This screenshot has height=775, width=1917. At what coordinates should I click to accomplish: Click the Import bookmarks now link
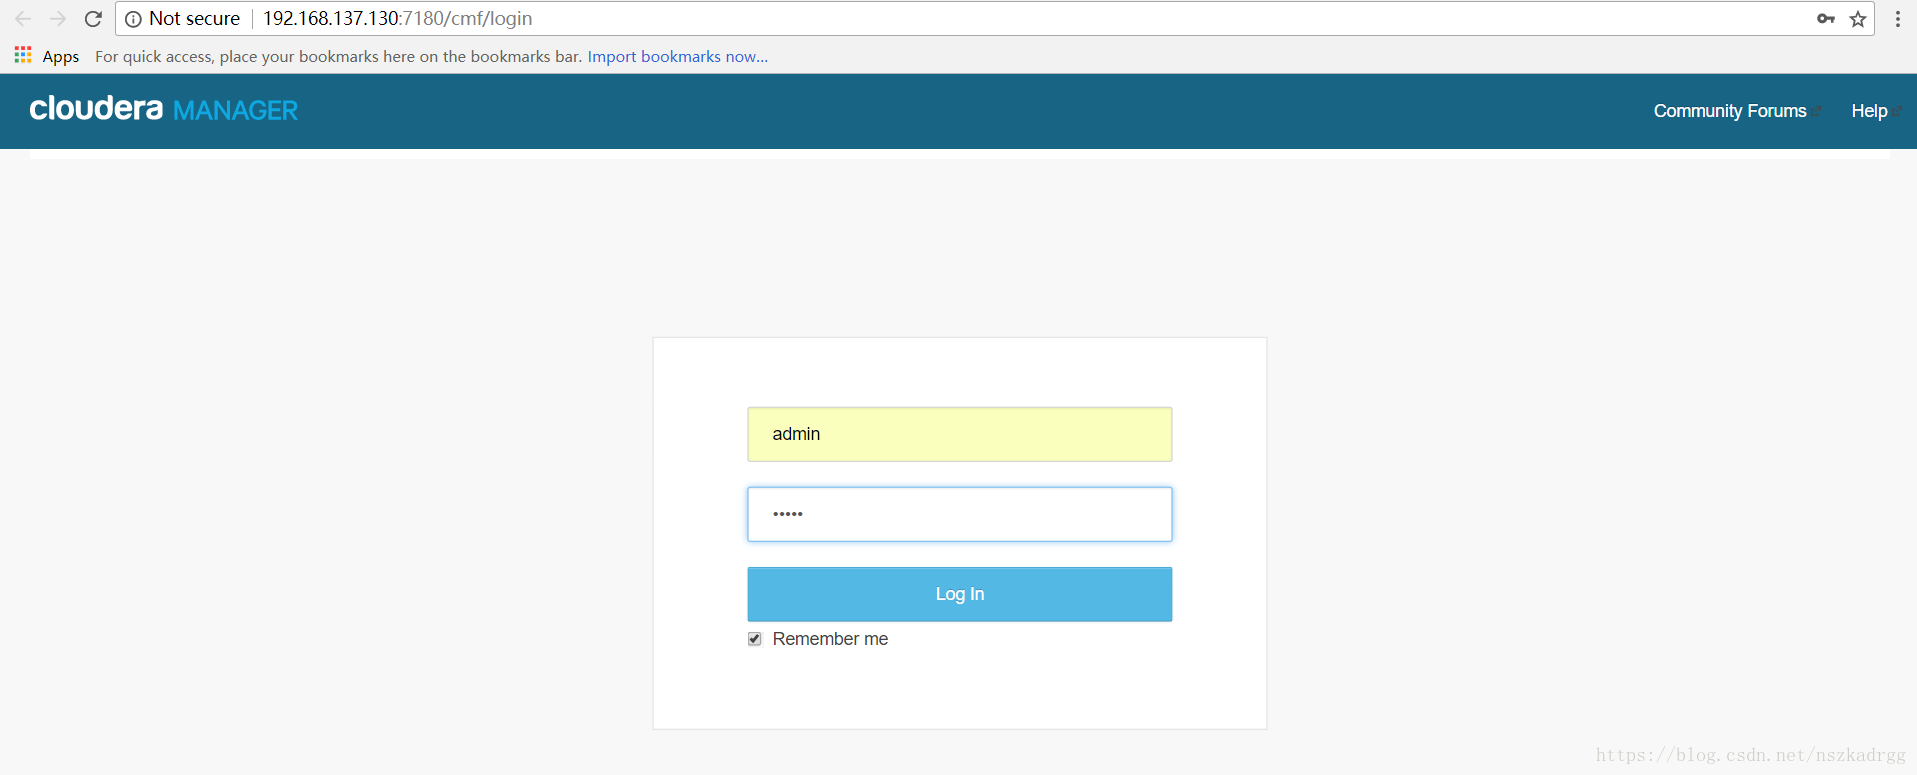click(677, 56)
